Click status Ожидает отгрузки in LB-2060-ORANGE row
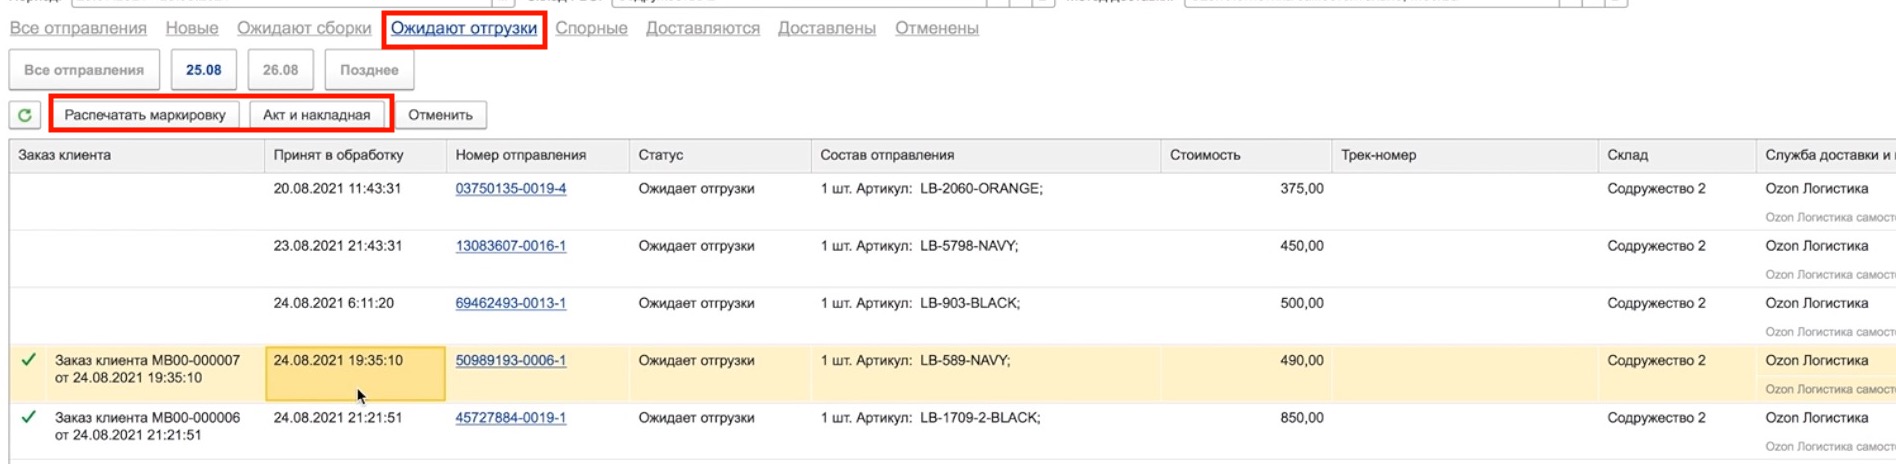This screenshot has height=464, width=1896. pyautogui.click(x=697, y=189)
